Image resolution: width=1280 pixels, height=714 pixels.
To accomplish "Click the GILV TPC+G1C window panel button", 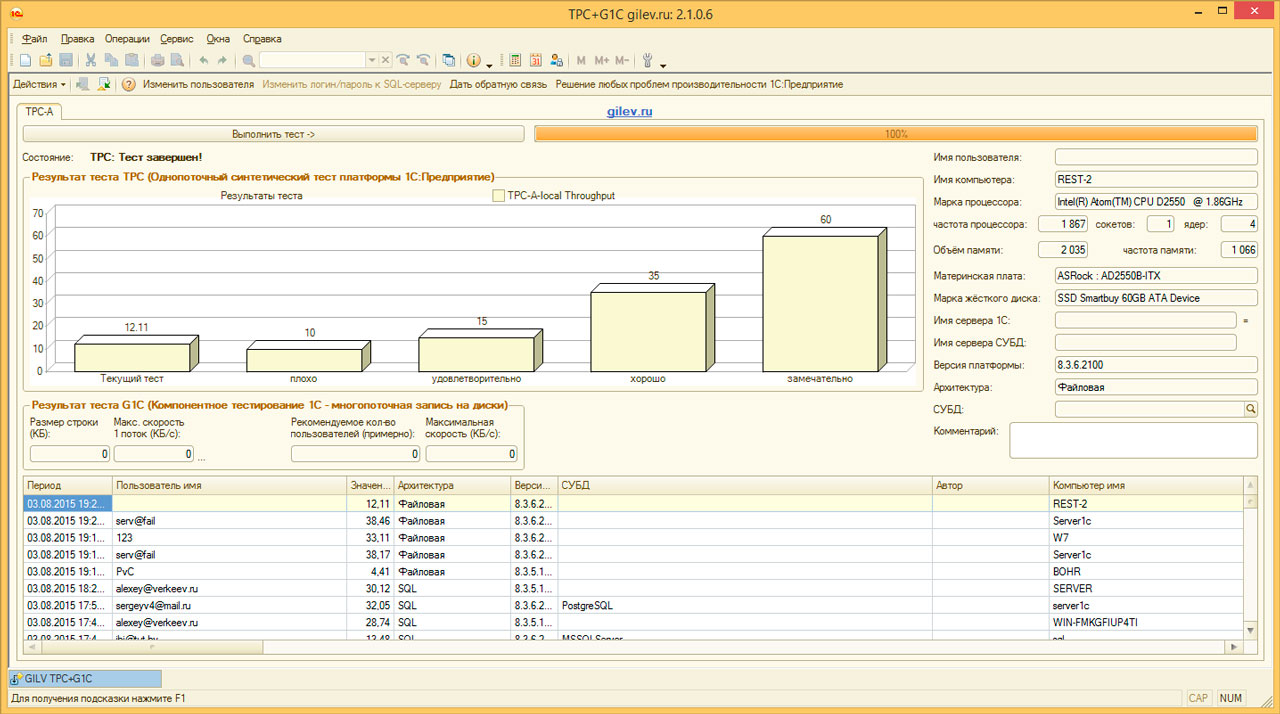I will [85, 678].
